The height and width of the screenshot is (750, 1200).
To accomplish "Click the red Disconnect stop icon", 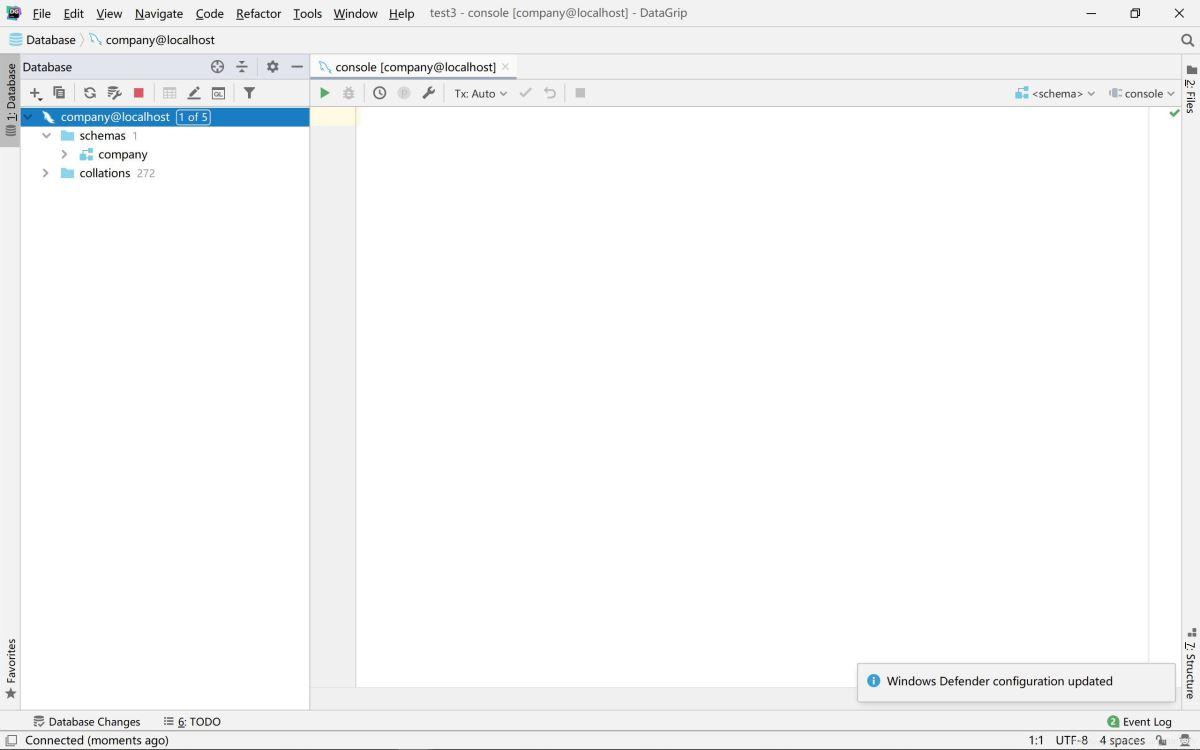I will [x=139, y=93].
